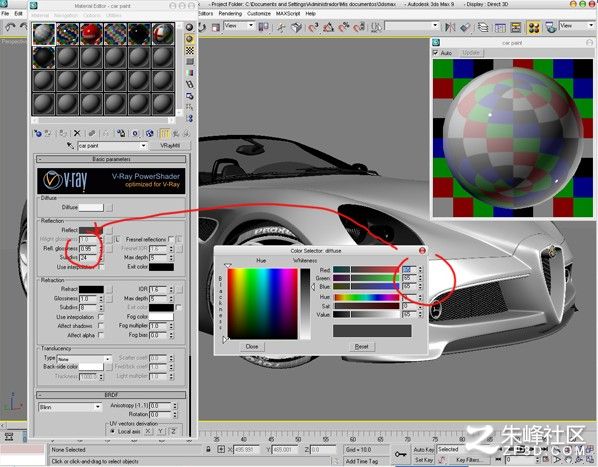This screenshot has width=598, height=467.
Task: Click Show Map in Viewport icon
Action: point(150,133)
